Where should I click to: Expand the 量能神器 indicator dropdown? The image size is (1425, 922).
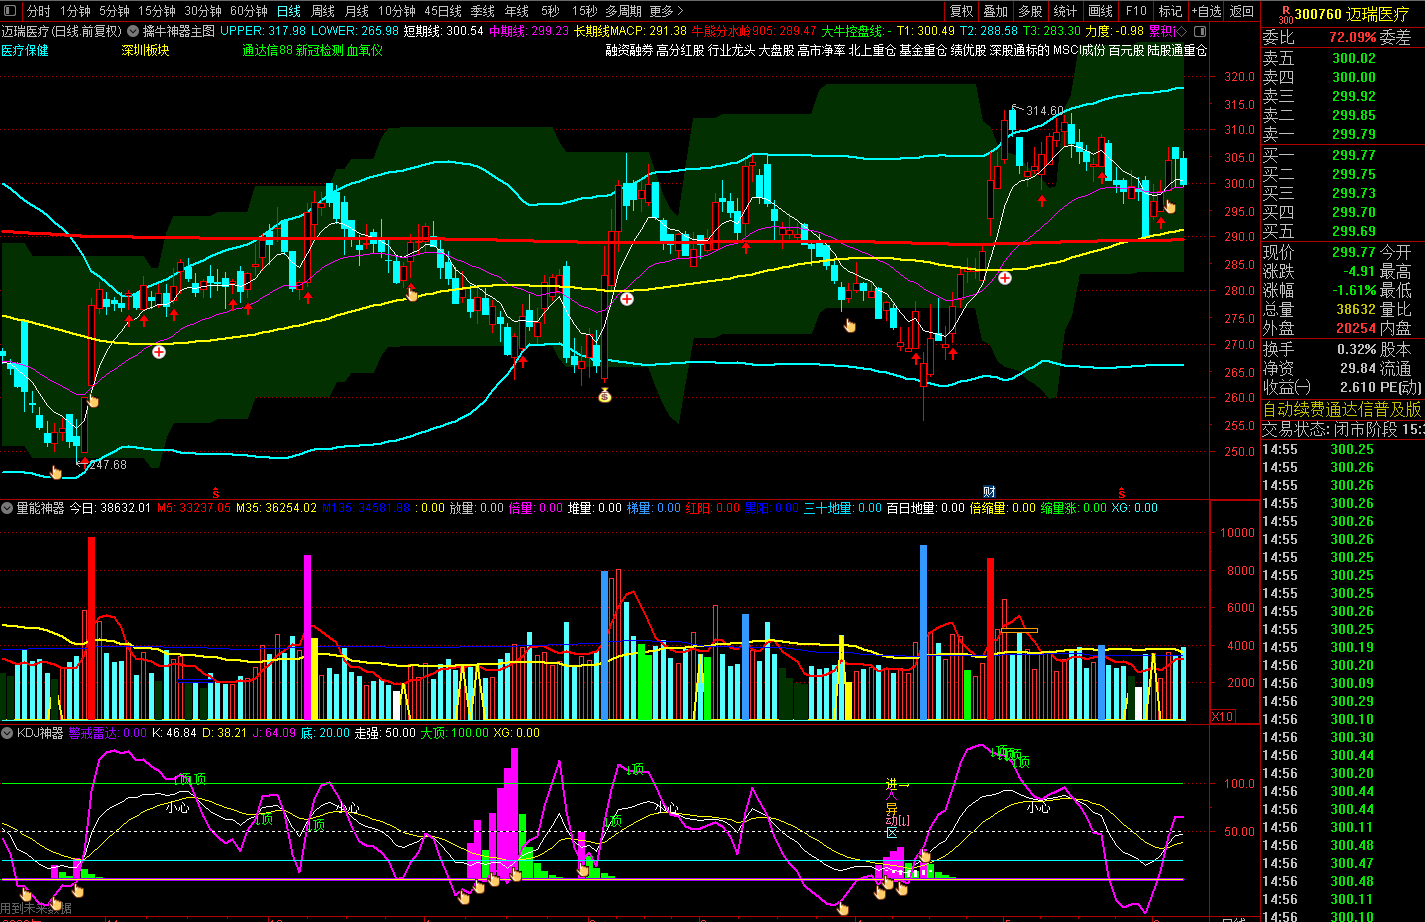pos(8,508)
